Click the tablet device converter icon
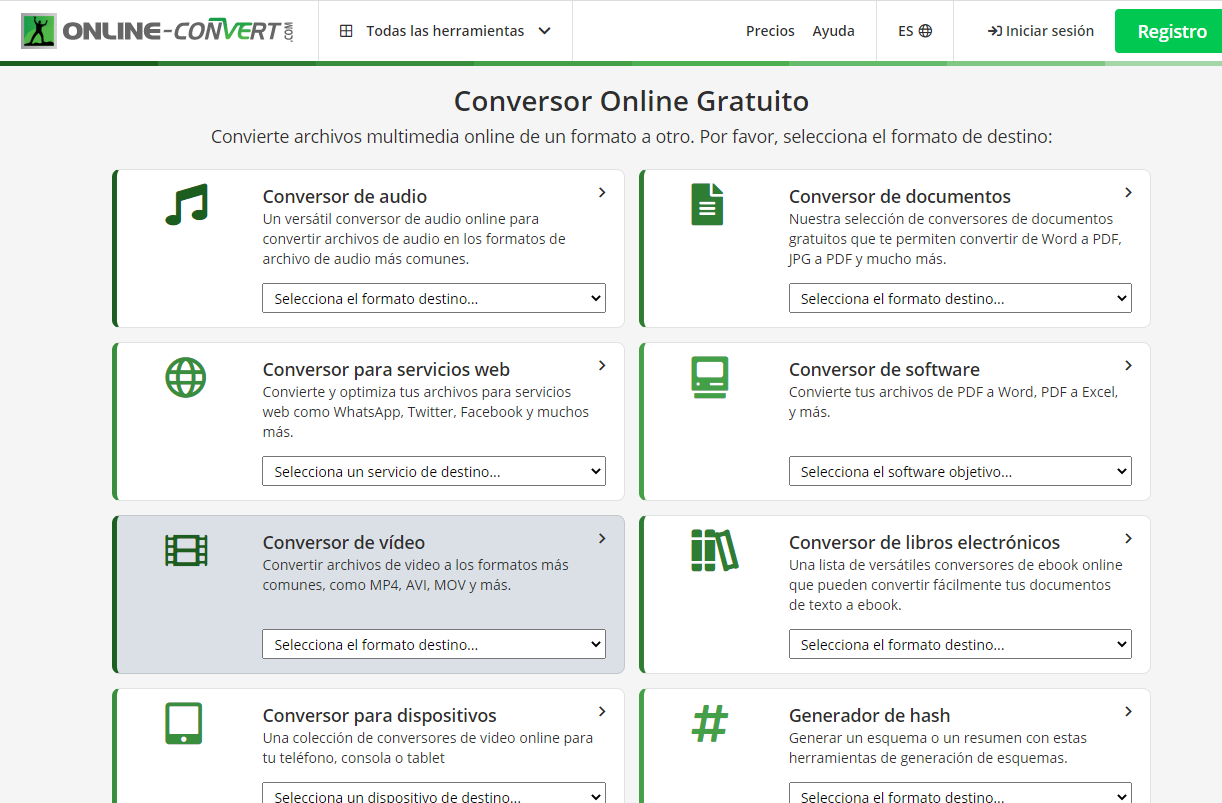This screenshot has width=1222, height=803. click(x=184, y=723)
